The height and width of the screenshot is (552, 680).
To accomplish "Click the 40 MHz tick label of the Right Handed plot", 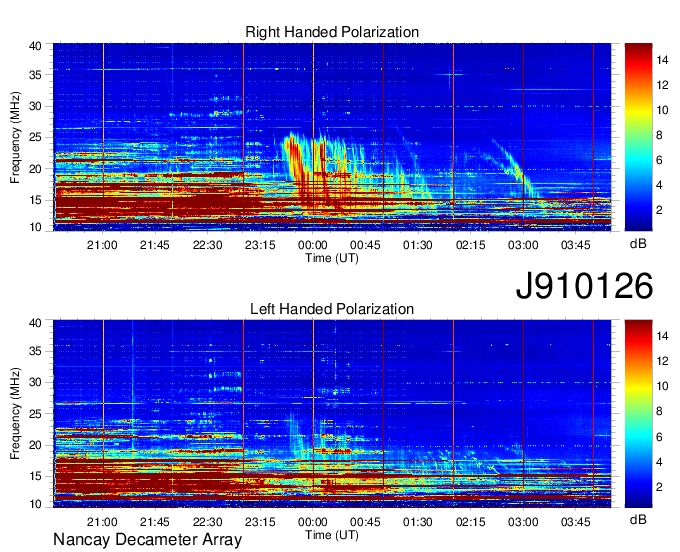I will tap(35, 46).
